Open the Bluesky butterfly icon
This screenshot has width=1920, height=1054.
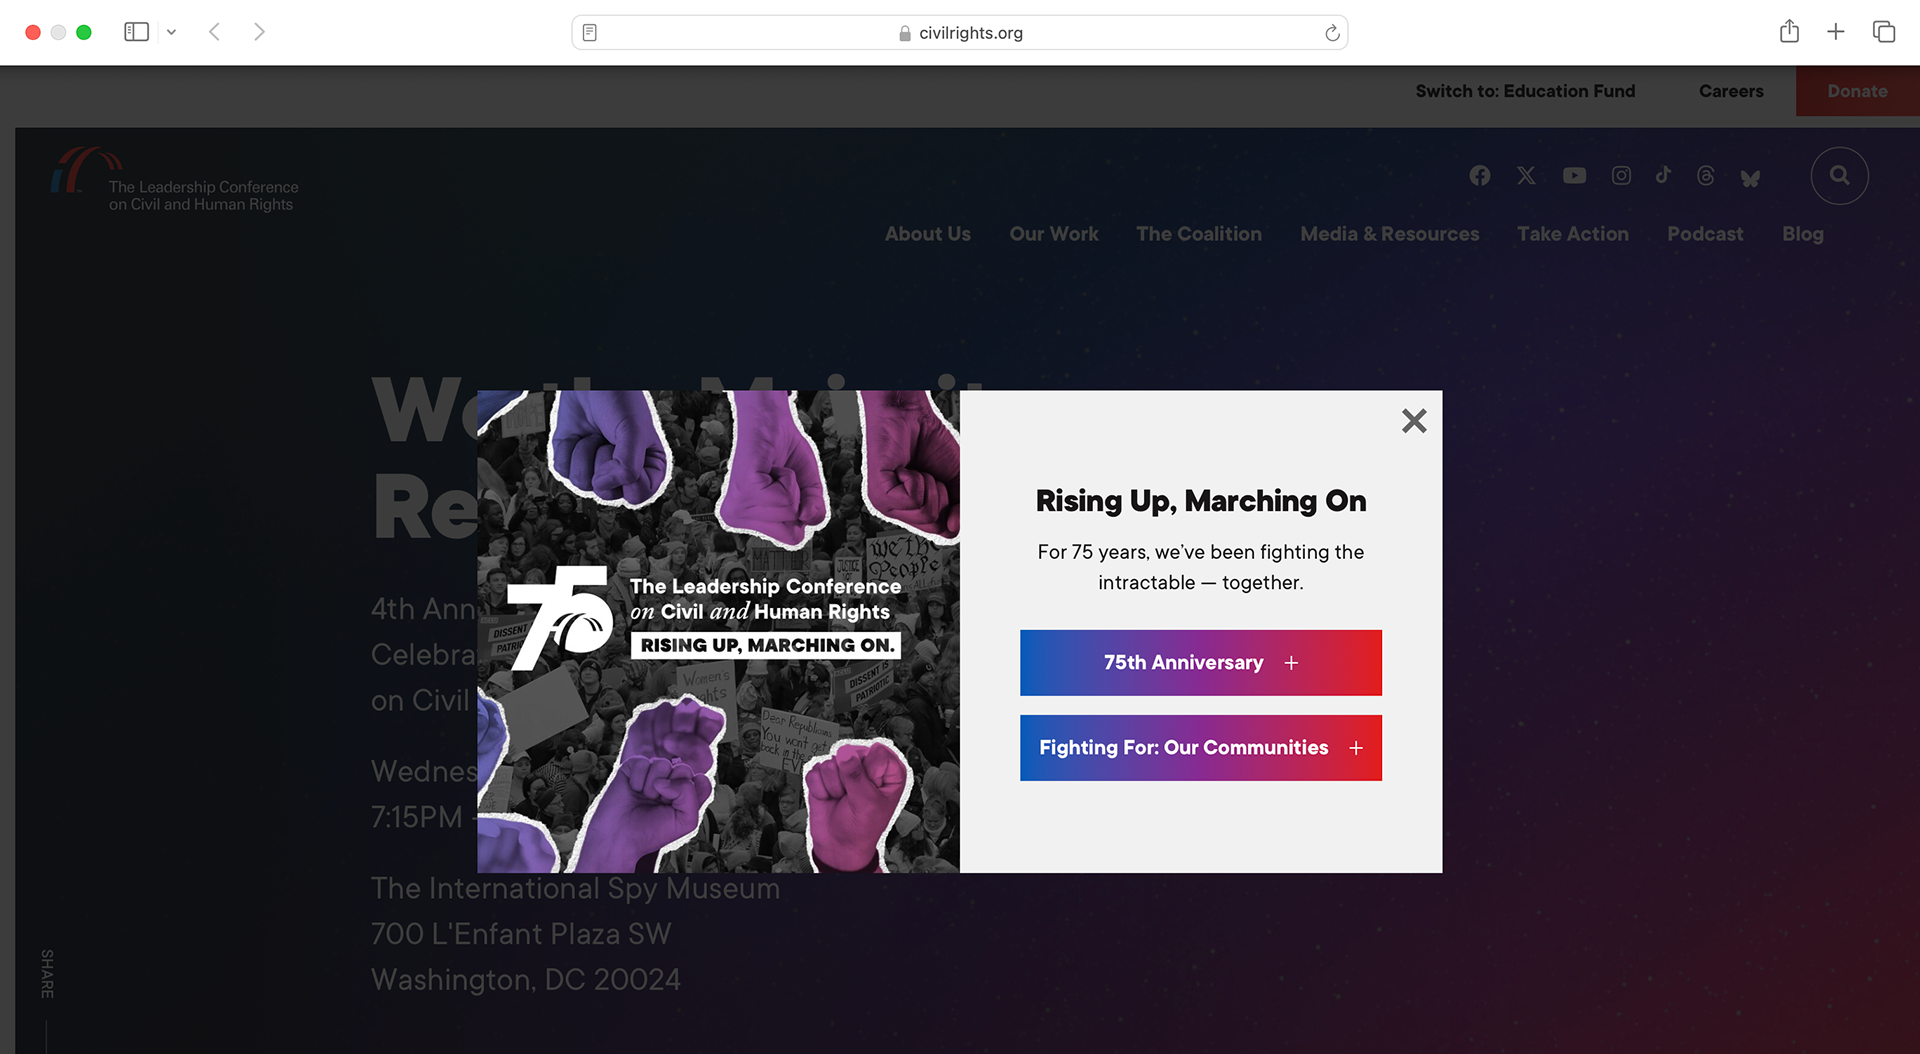(1750, 178)
